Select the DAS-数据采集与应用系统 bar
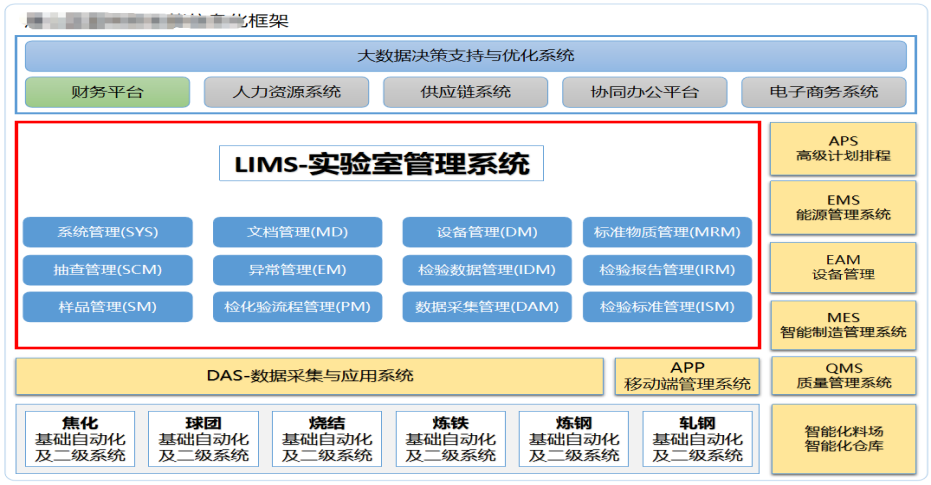 tap(309, 376)
